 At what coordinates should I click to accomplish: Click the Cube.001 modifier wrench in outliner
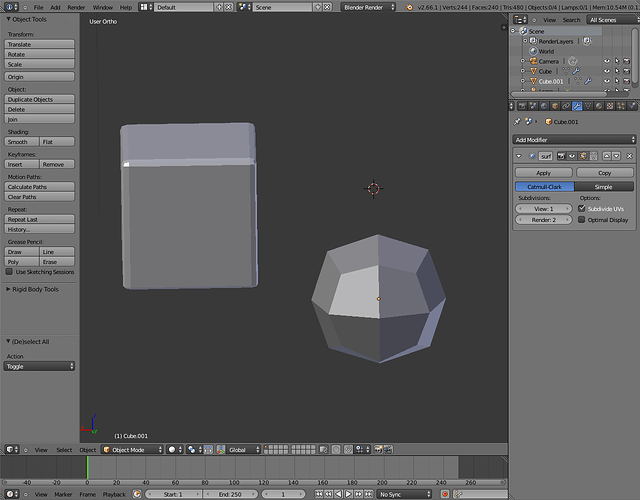588,81
